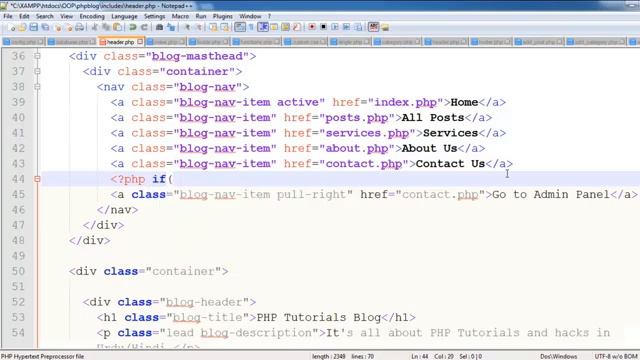
Task: Close the active header.php tab via its X
Action: pyautogui.click(x=140, y=42)
